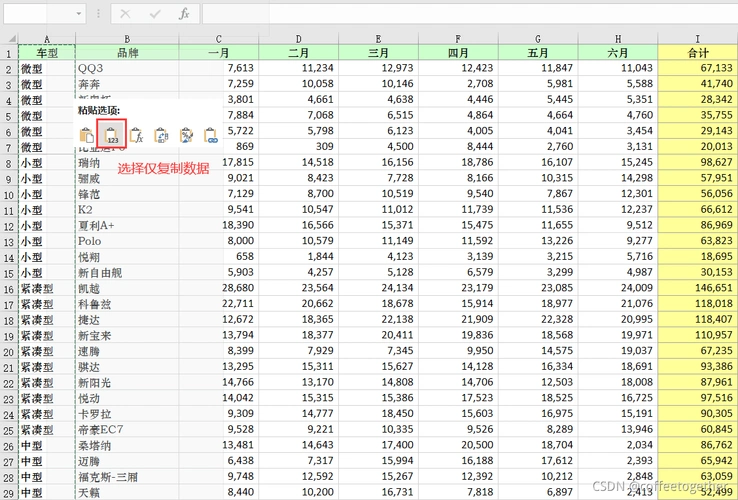Click the 合计 header cell
This screenshot has width=738, height=500.
coord(697,53)
